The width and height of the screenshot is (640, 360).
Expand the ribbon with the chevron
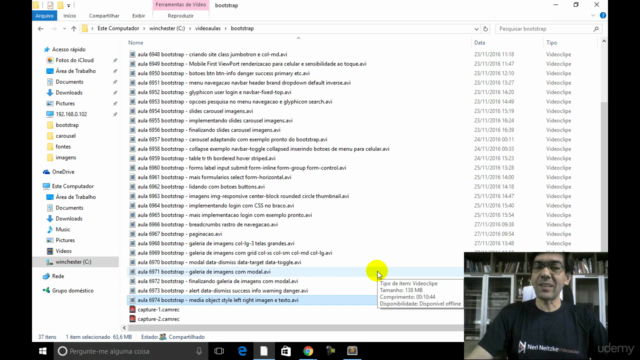click(593, 16)
